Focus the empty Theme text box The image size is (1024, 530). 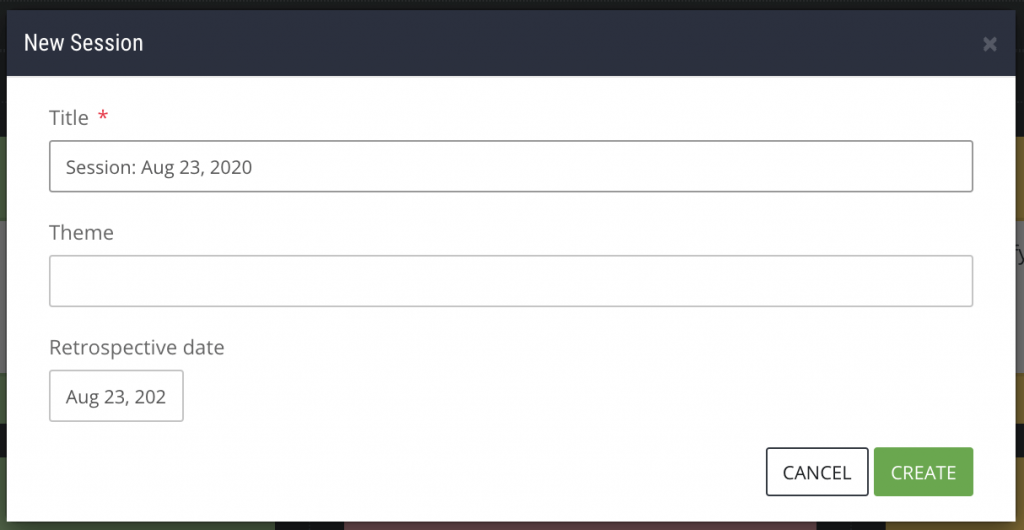510,281
